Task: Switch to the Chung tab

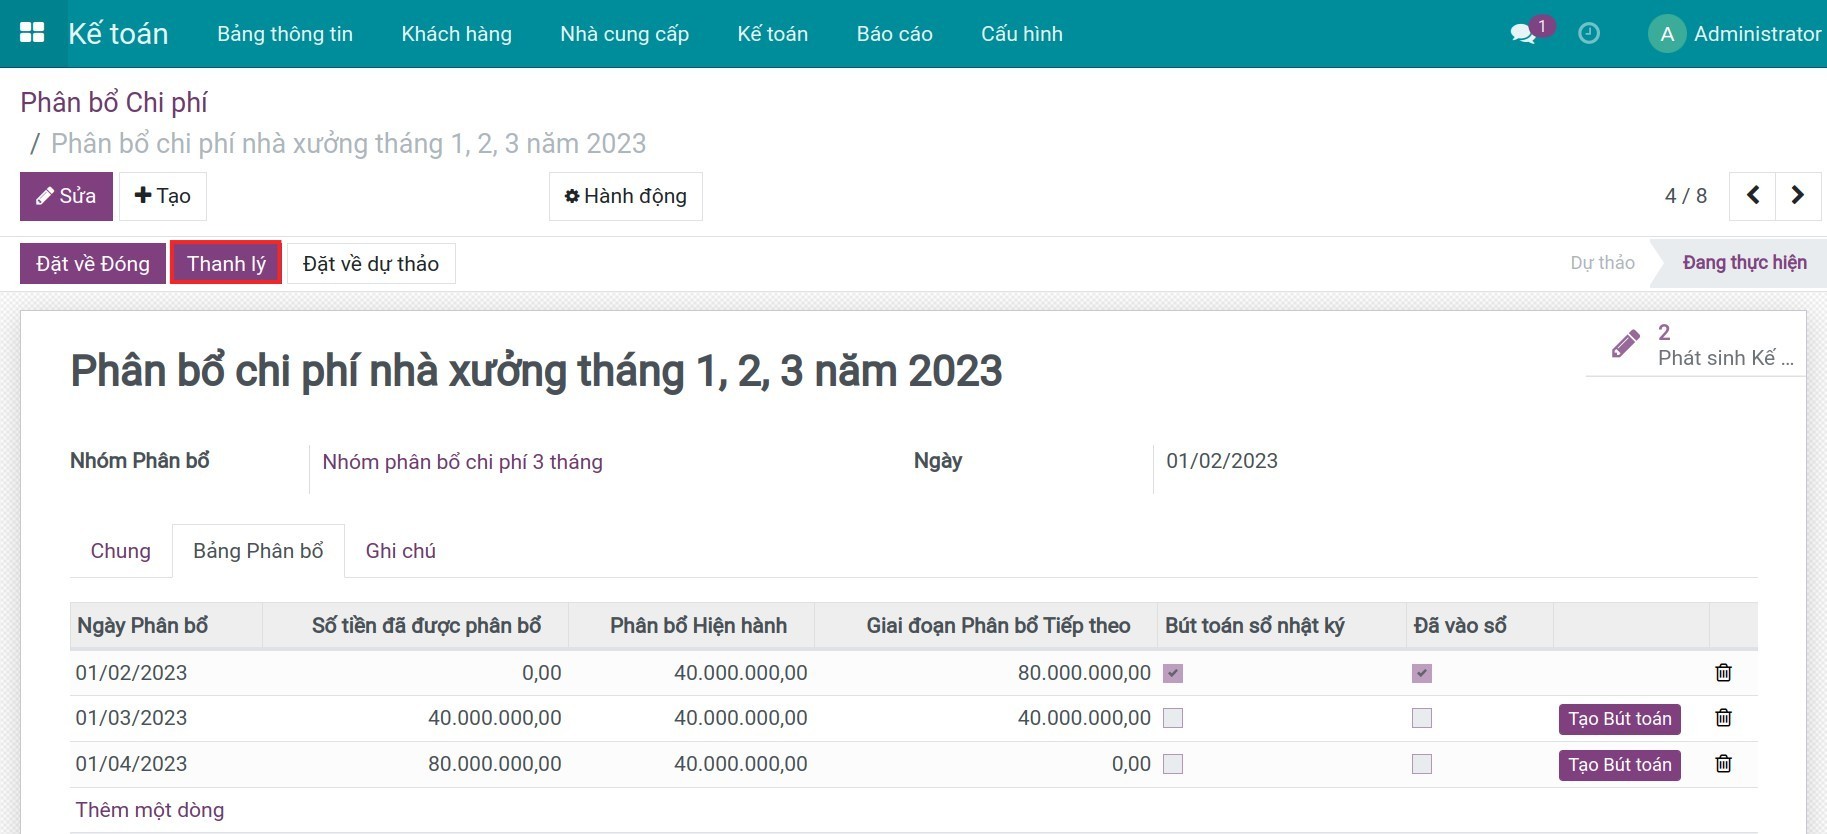Action: click(120, 551)
